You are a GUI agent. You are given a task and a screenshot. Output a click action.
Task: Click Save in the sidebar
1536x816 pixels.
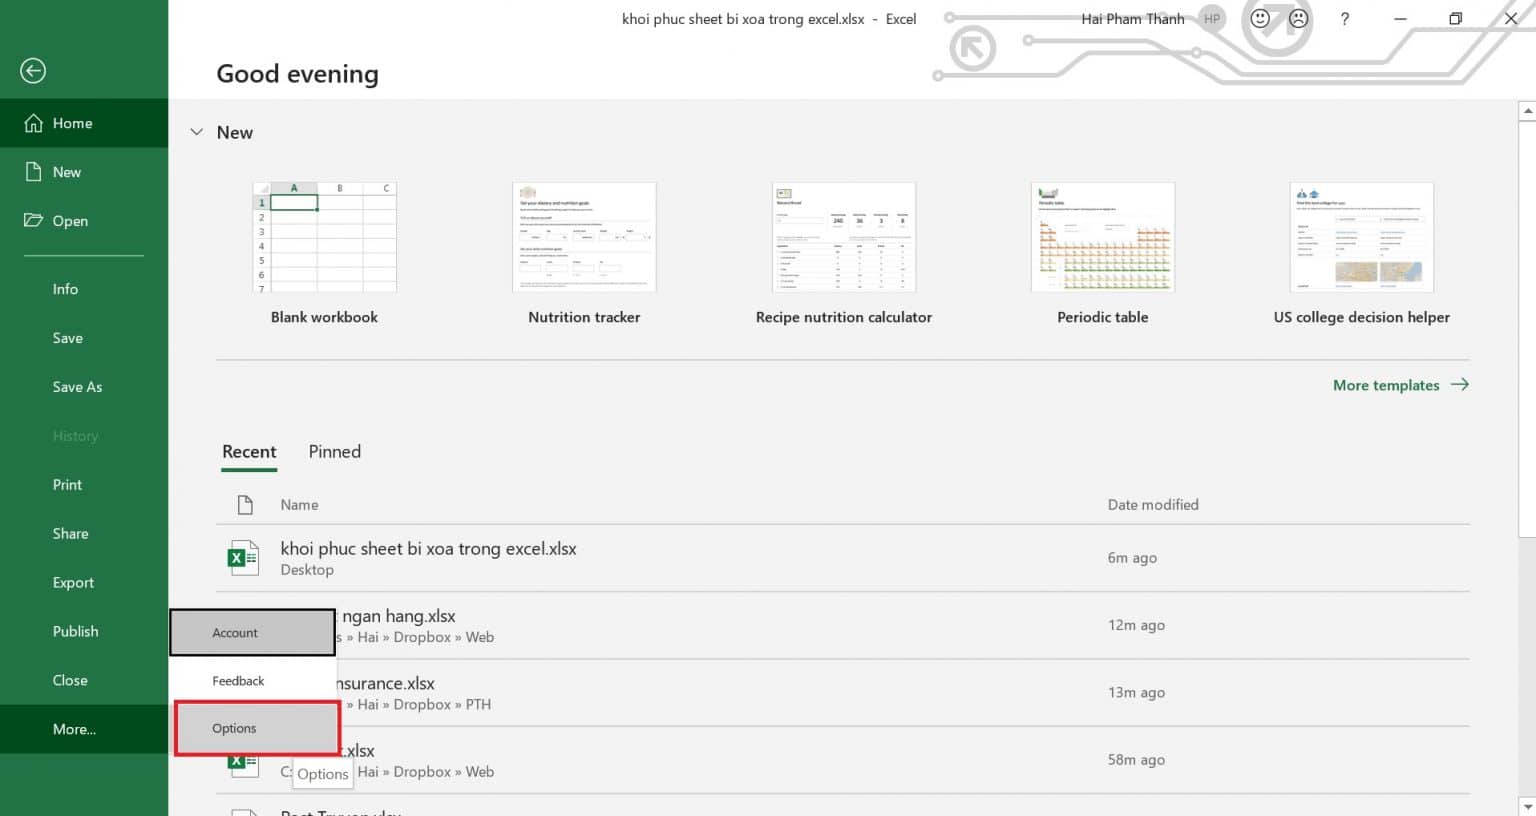84,338
